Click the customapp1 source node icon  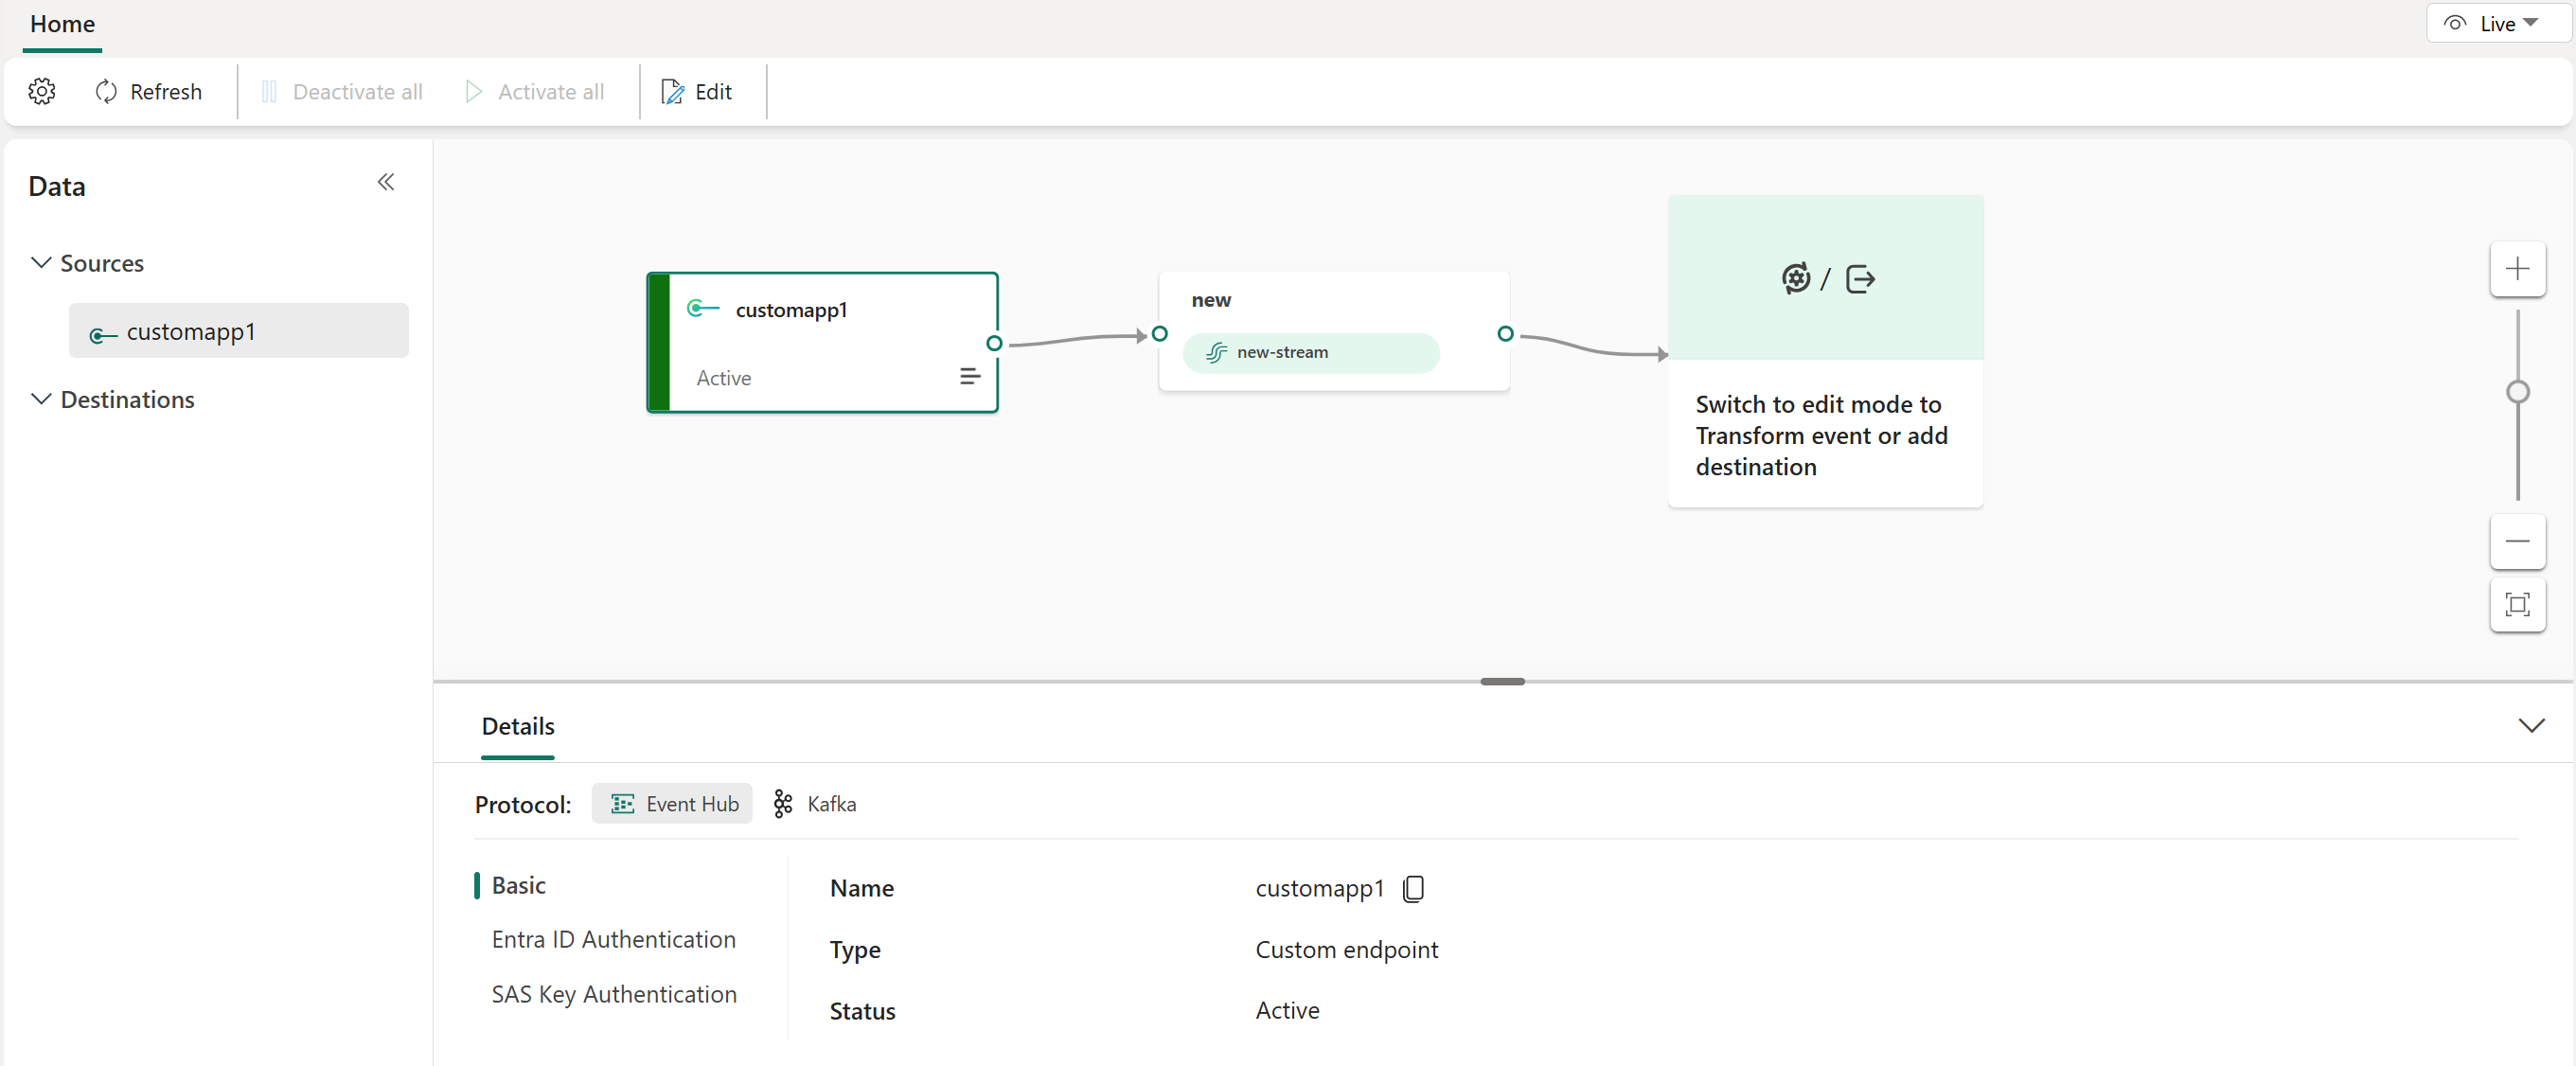(x=704, y=309)
